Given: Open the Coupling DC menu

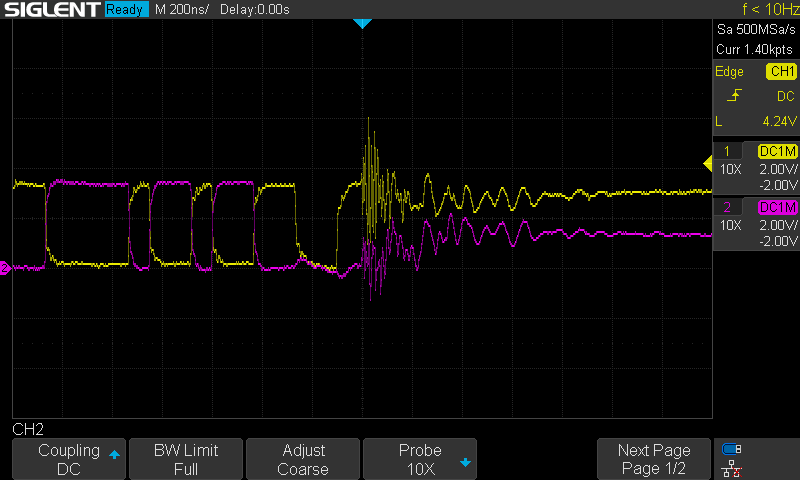Looking at the screenshot, I should click(x=69, y=459).
